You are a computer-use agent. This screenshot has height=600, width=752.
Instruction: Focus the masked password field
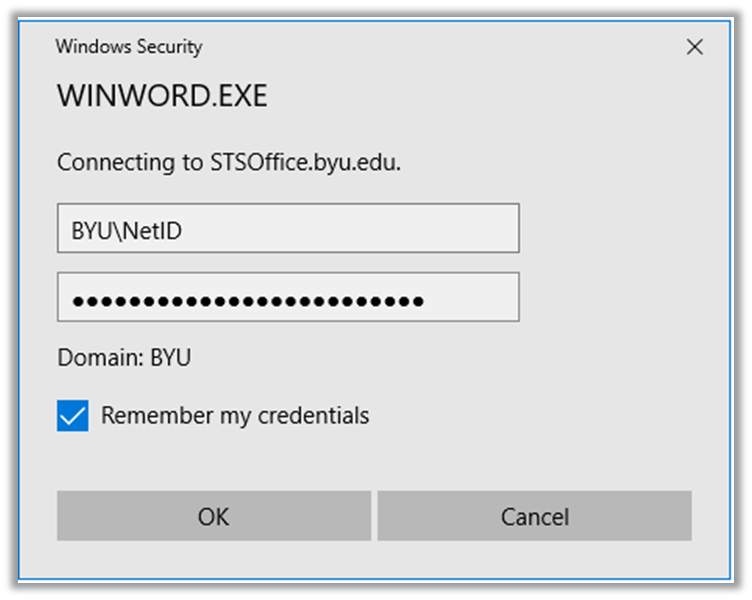coord(288,298)
